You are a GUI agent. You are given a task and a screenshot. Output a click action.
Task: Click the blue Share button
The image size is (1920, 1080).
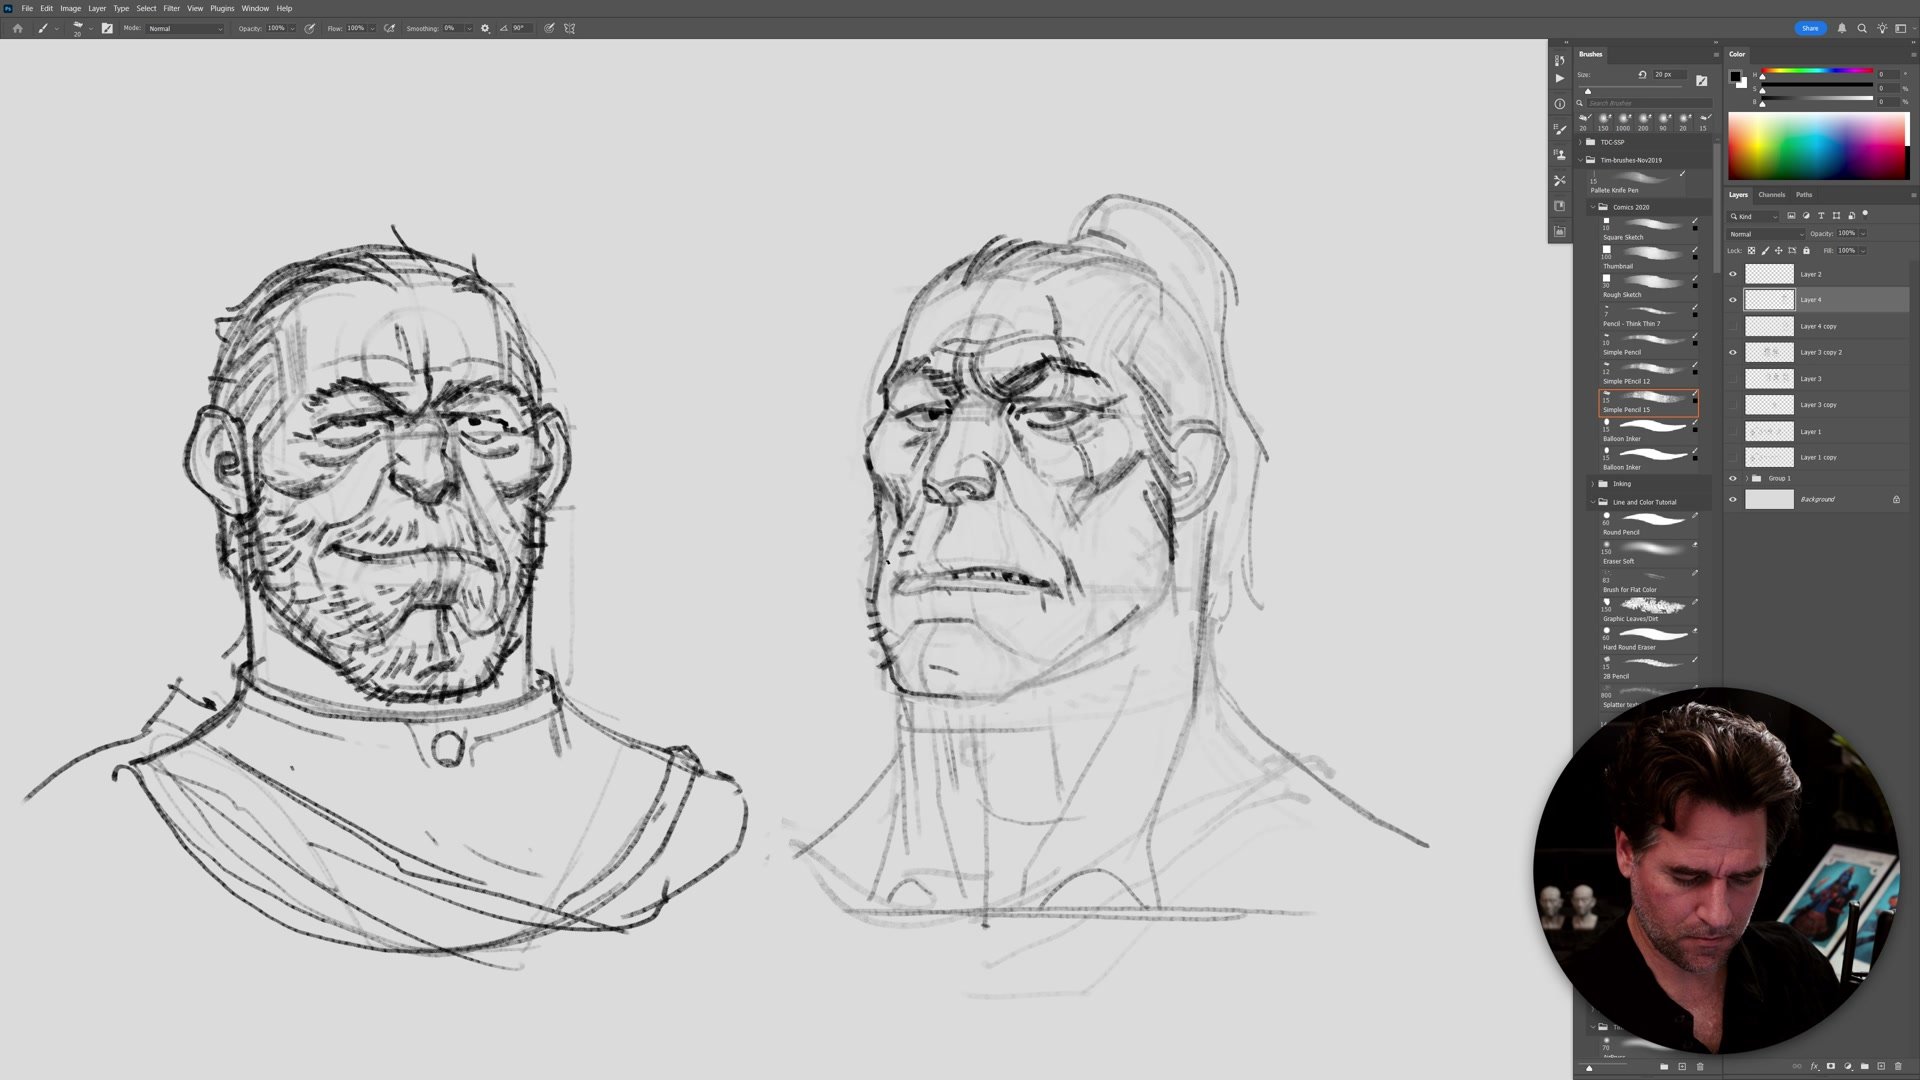(1810, 28)
